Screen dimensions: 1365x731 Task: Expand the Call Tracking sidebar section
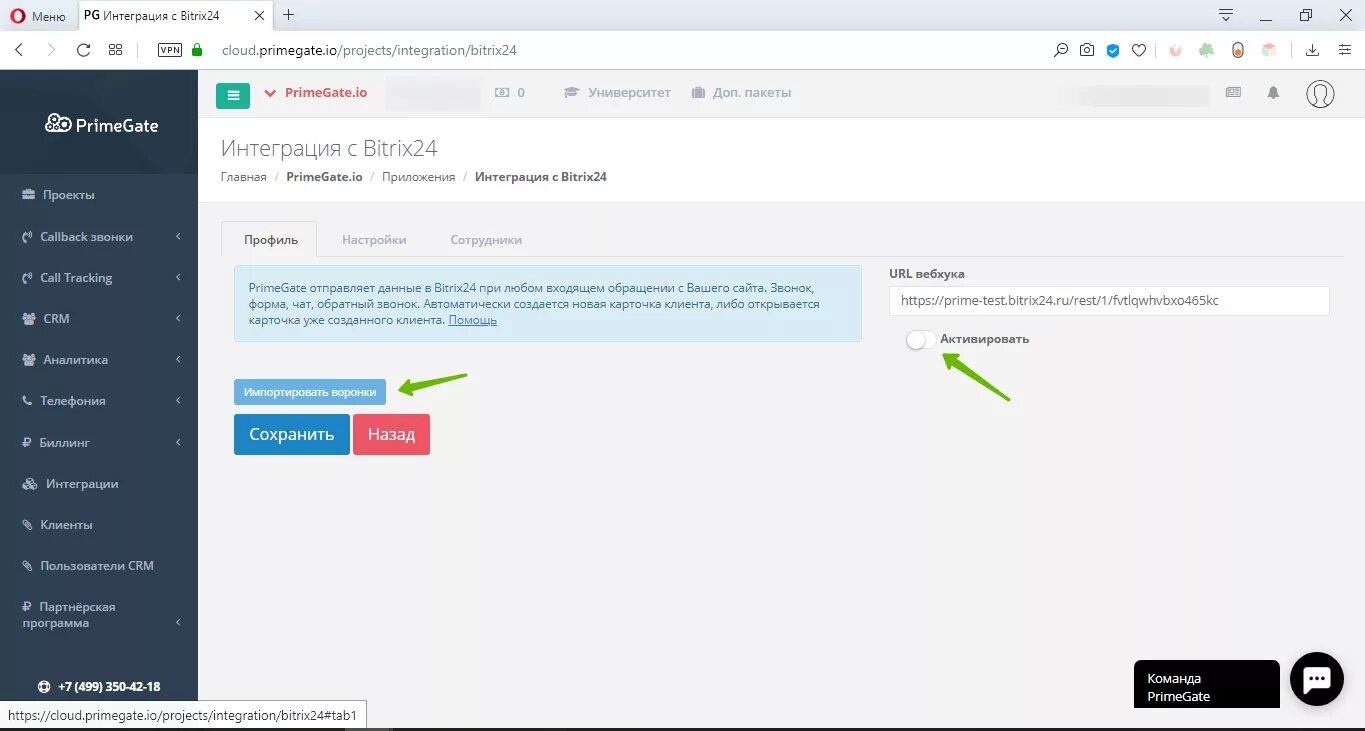99,278
